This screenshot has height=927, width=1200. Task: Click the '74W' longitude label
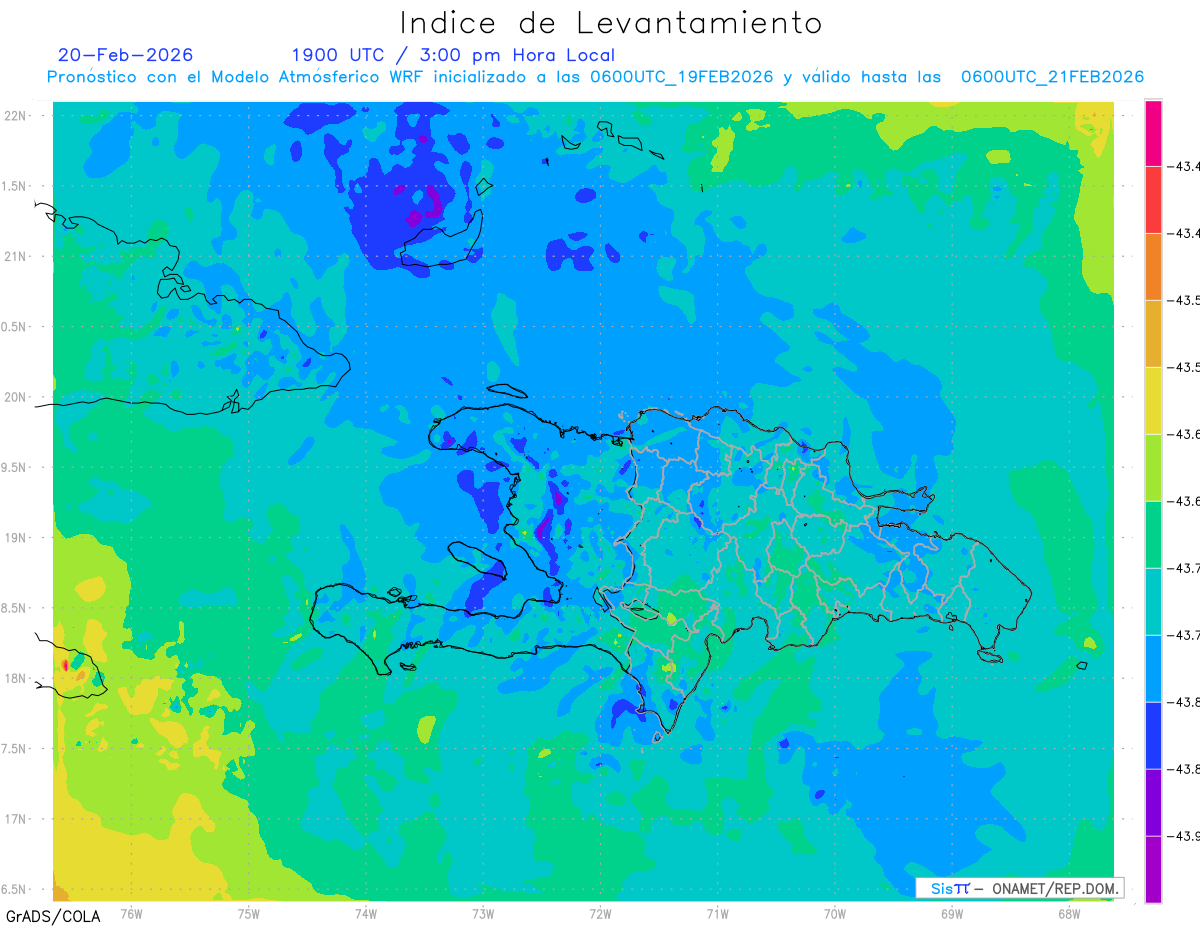pos(365,913)
